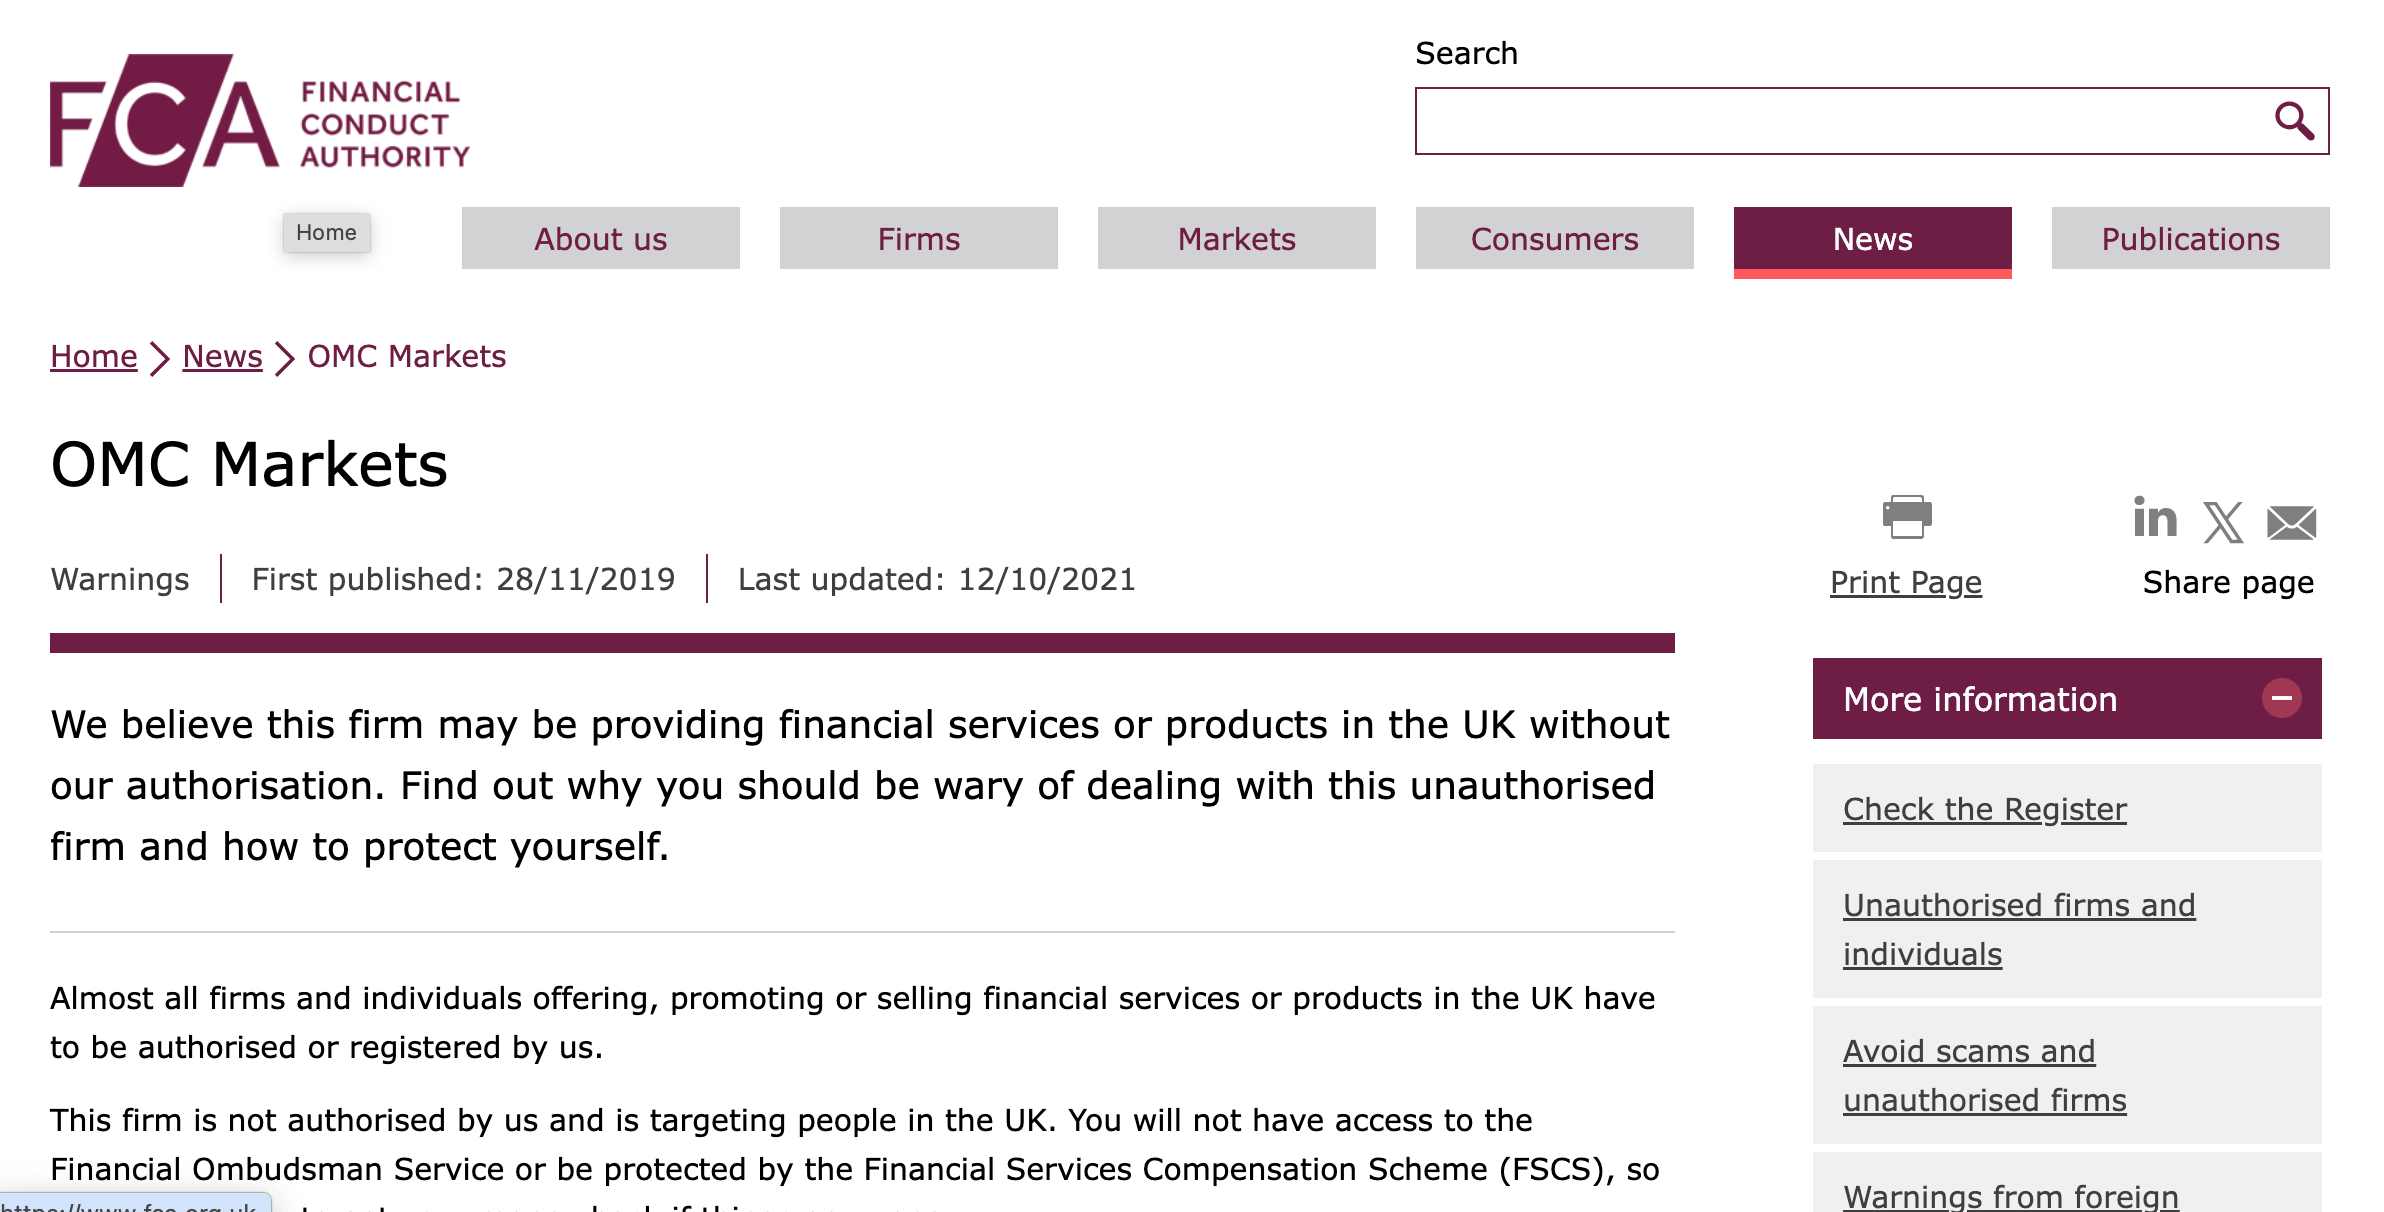Viewport: 2384px width, 1212px height.
Task: Select the News navigation tab
Action: 1872,239
